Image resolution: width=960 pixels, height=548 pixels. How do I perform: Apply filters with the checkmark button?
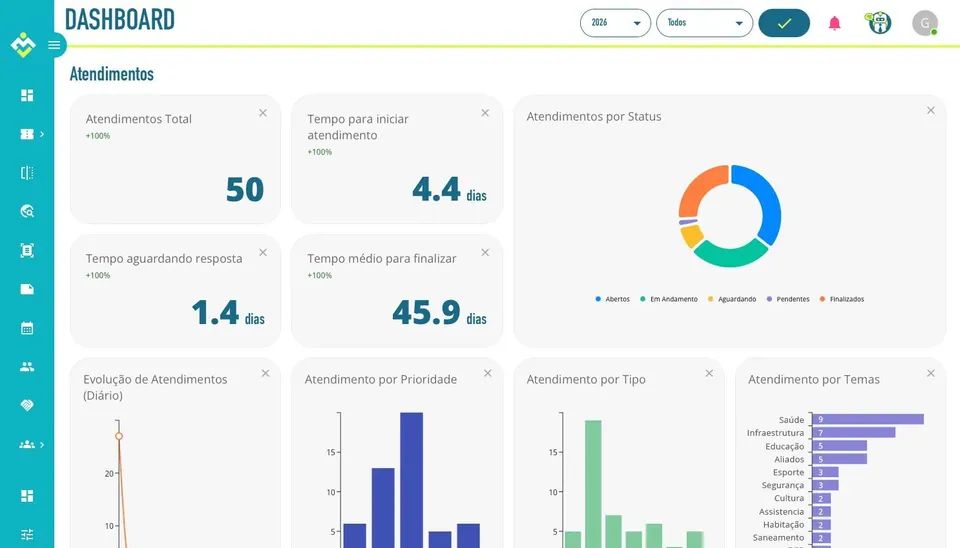coord(784,23)
